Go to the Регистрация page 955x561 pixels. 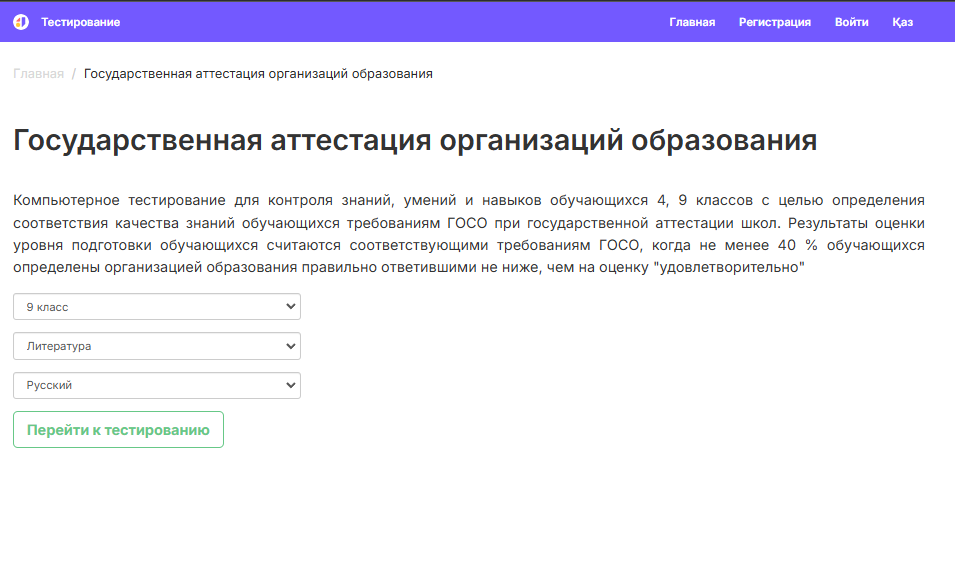pyautogui.click(x=774, y=22)
